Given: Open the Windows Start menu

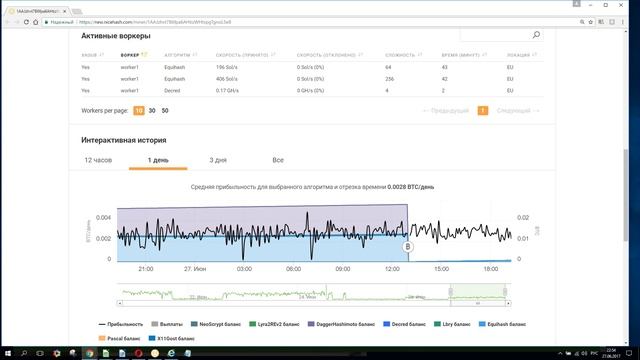Looking at the screenshot, I should coord(7,353).
